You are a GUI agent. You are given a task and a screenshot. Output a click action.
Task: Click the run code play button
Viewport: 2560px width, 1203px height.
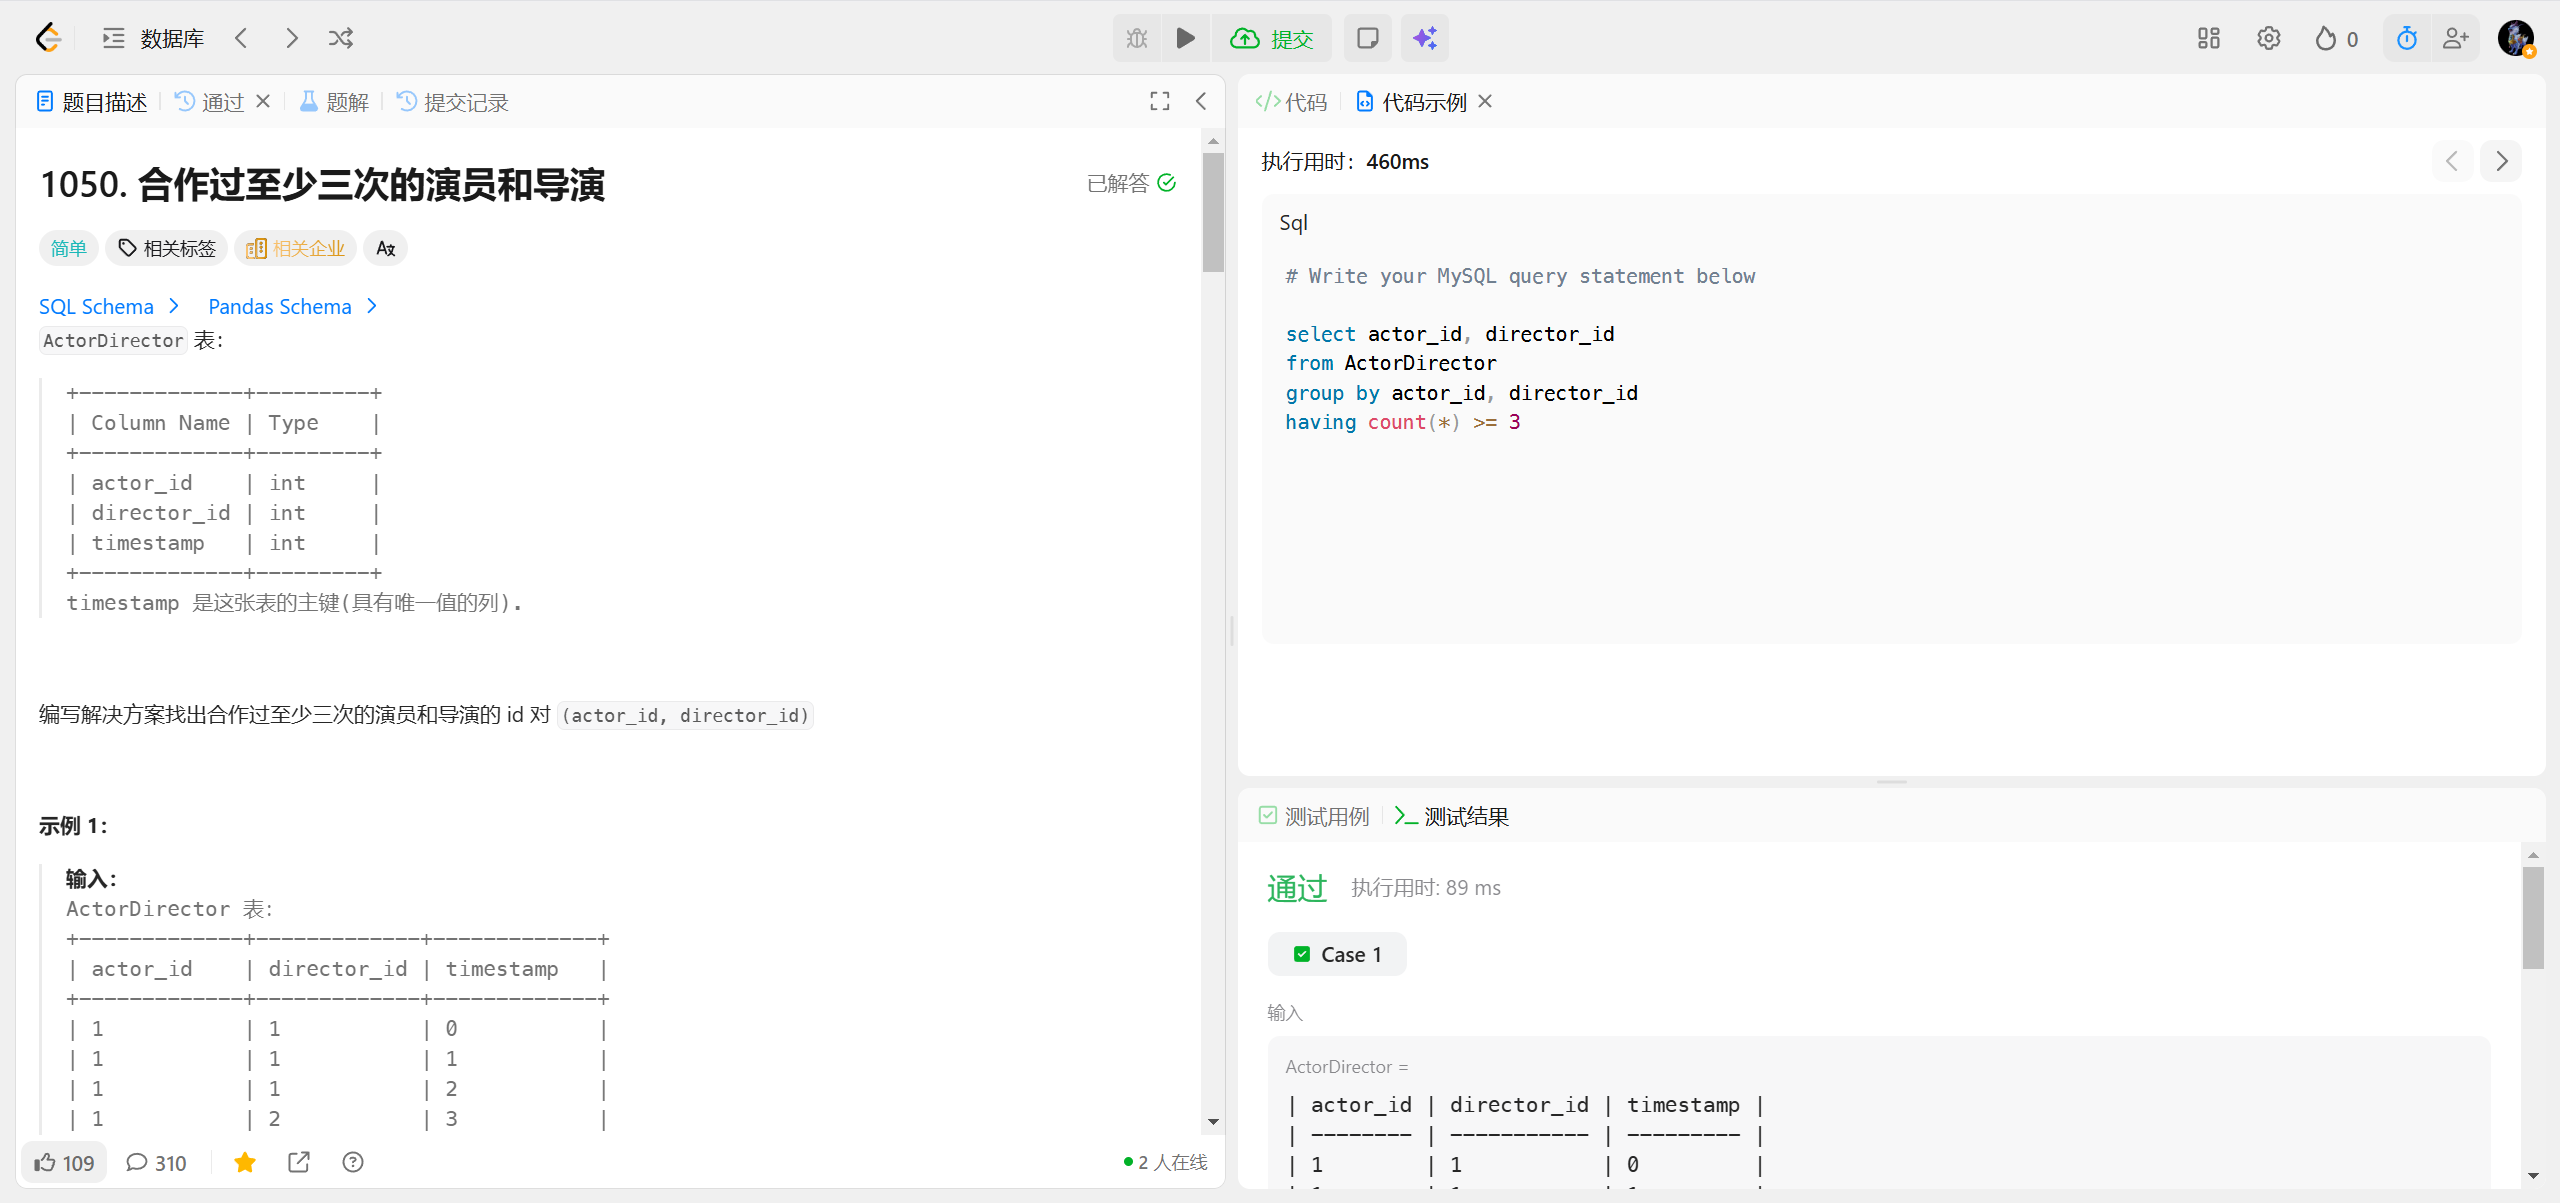point(1185,38)
